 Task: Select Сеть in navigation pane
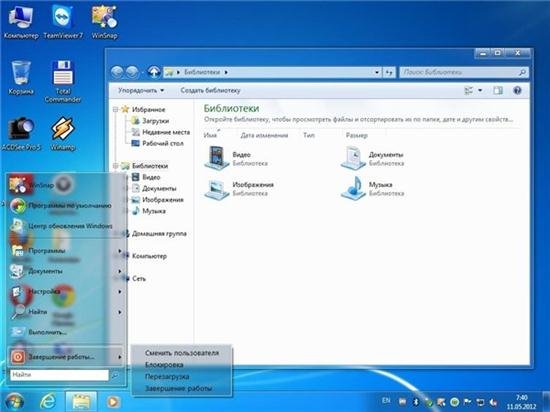[134, 278]
